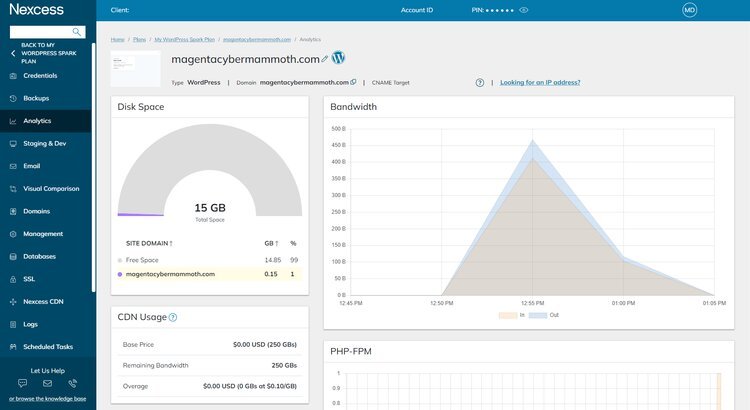
Task: Sort by GB column header
Action: pyautogui.click(x=271, y=244)
